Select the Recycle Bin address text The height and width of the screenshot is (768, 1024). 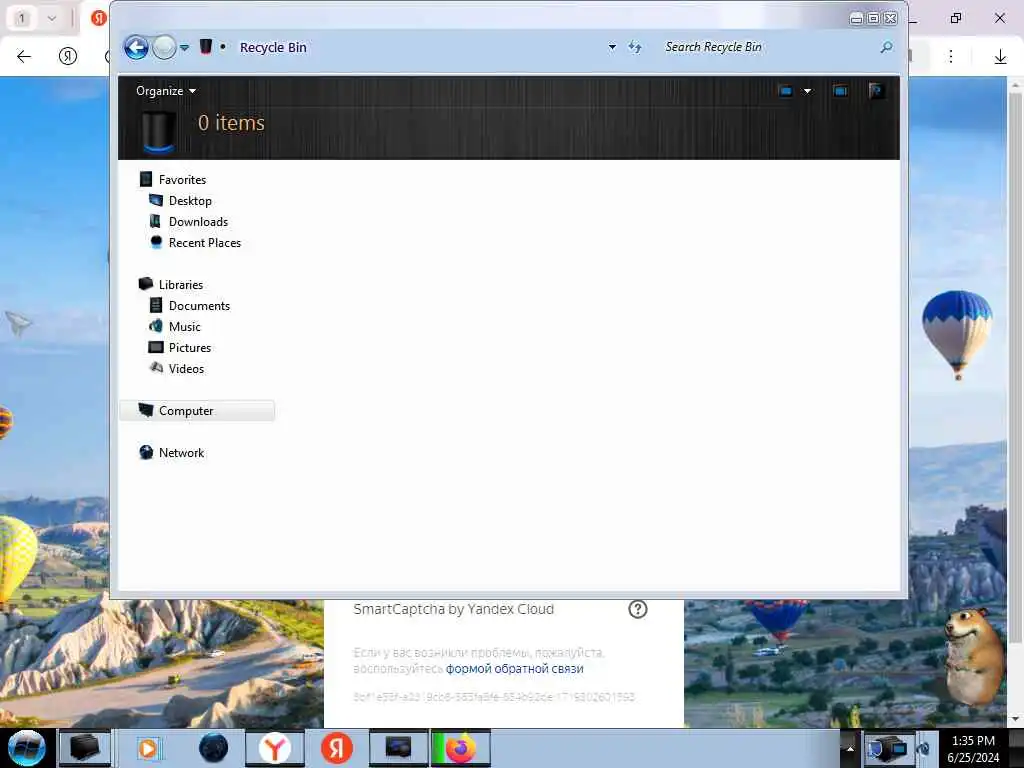273,47
